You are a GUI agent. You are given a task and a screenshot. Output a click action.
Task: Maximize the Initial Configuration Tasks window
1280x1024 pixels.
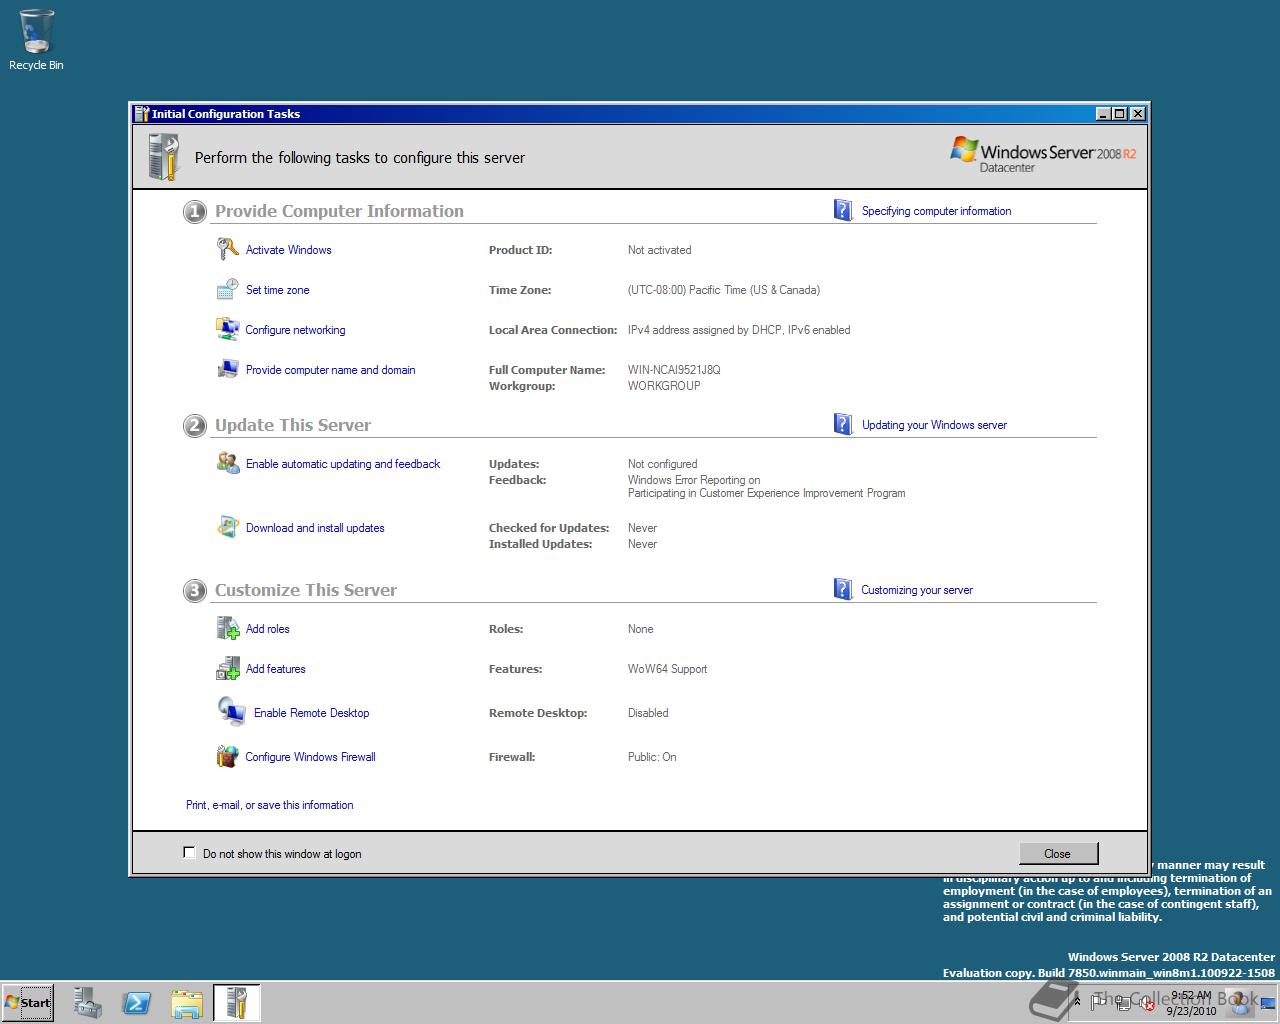(1119, 113)
